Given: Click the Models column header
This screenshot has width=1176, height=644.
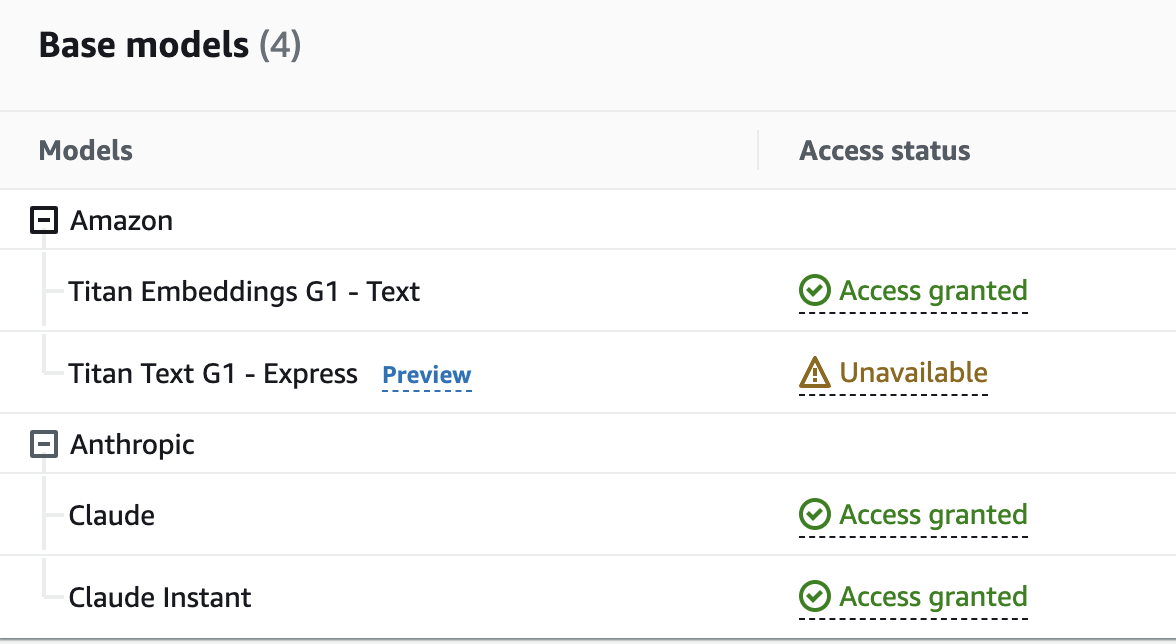Looking at the screenshot, I should pyautogui.click(x=86, y=151).
